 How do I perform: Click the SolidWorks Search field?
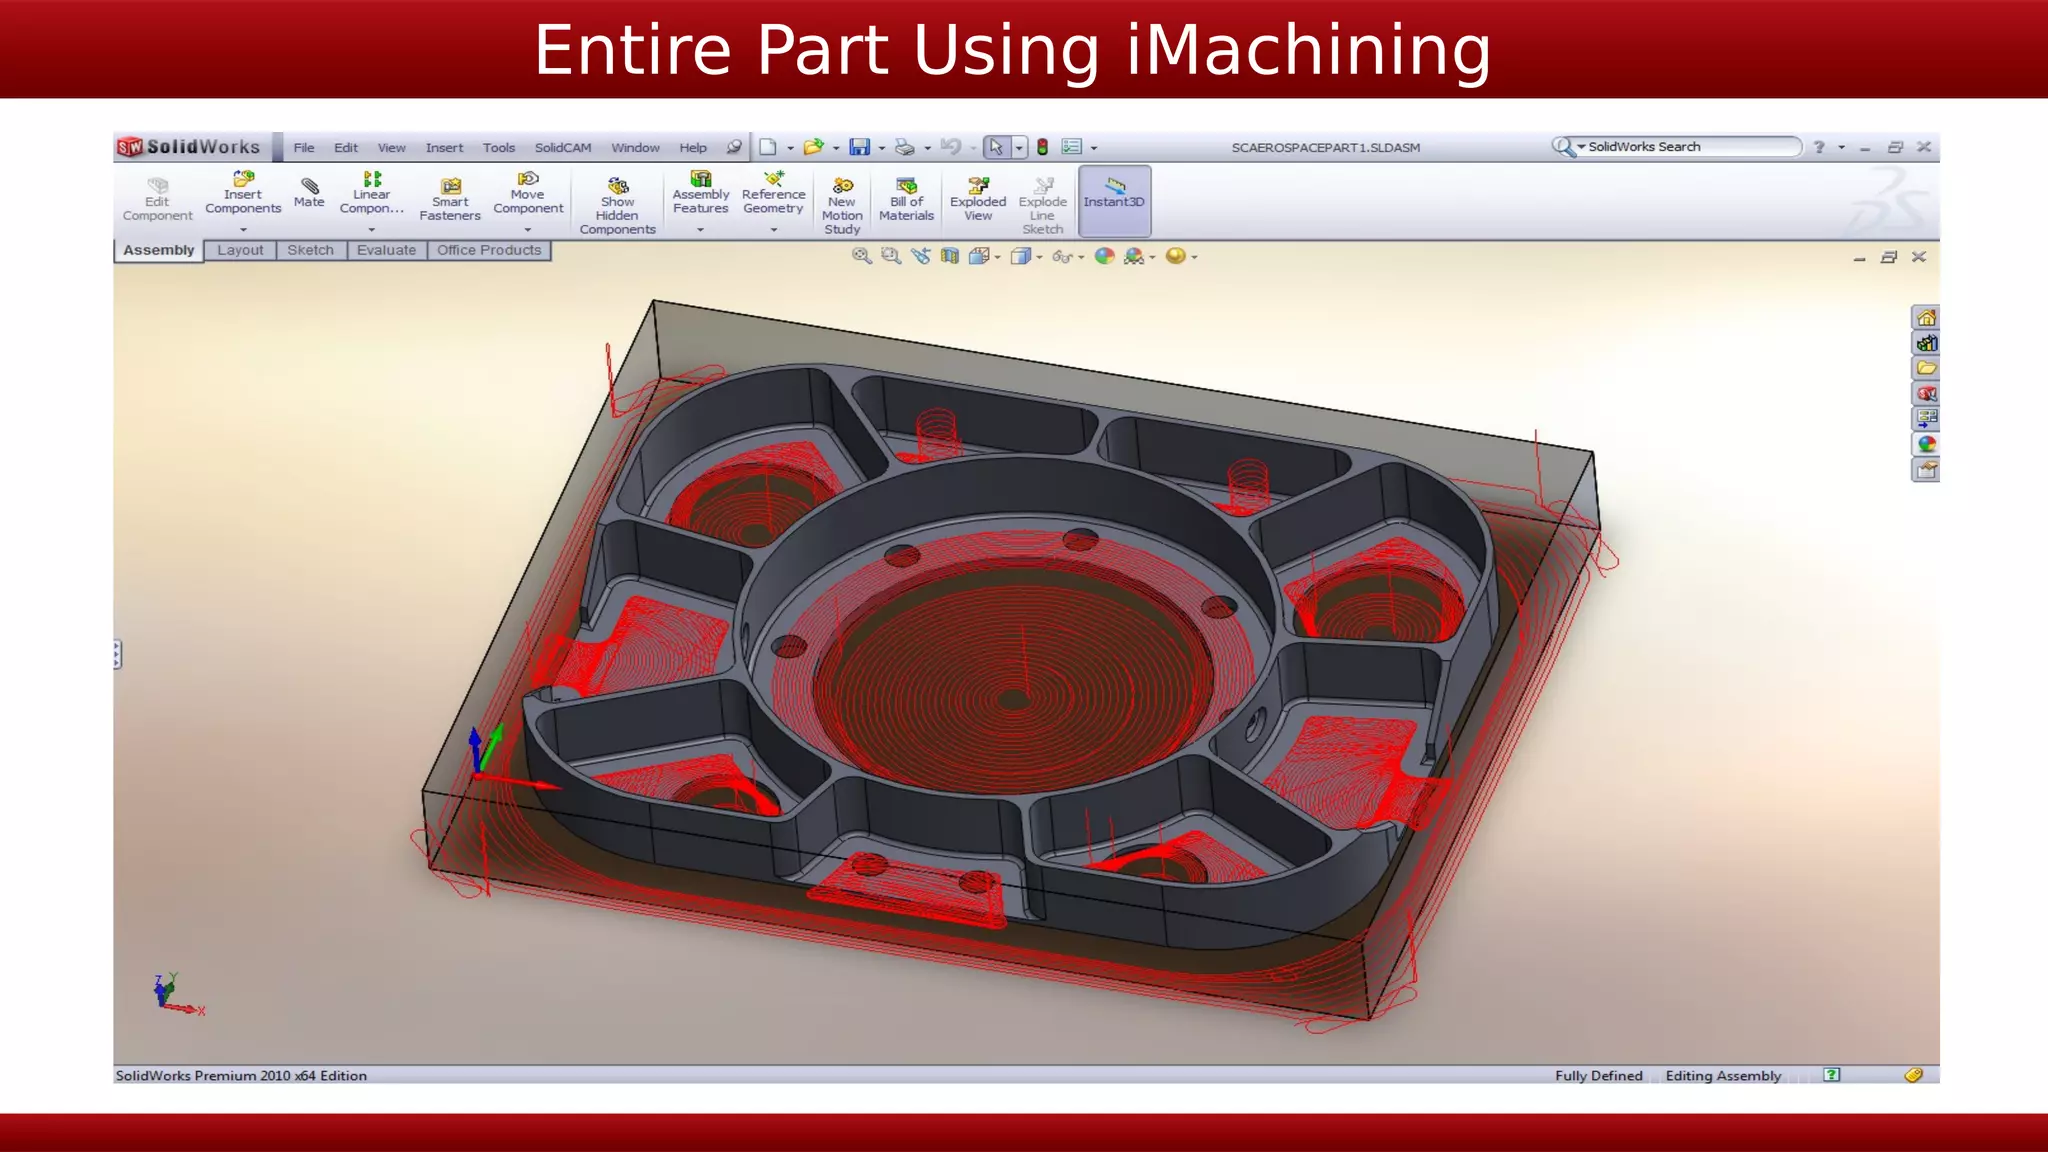pyautogui.click(x=1690, y=147)
